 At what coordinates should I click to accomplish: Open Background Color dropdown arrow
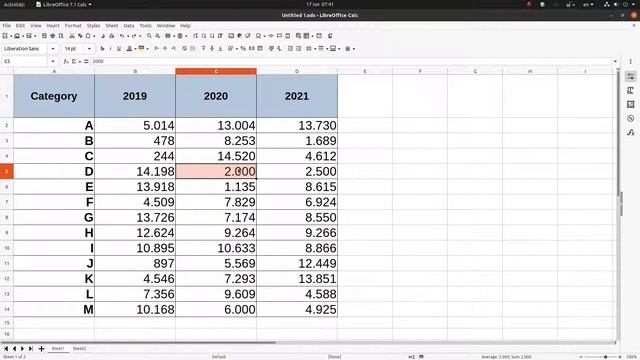147,49
